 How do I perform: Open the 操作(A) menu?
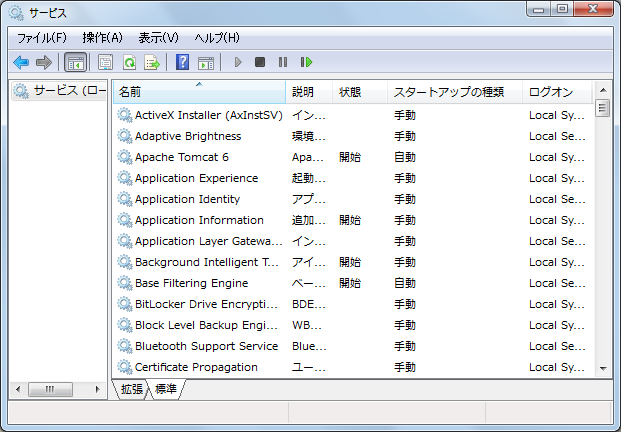click(x=102, y=37)
